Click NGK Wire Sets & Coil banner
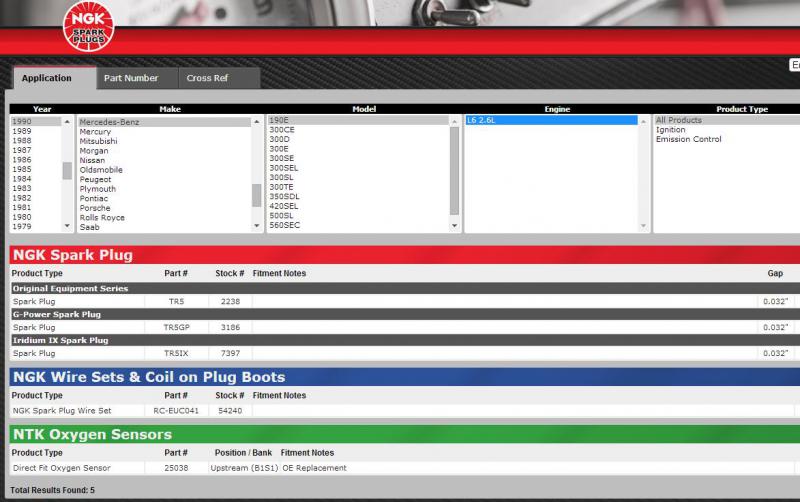Viewport: 800px width, 502px height. tap(405, 377)
